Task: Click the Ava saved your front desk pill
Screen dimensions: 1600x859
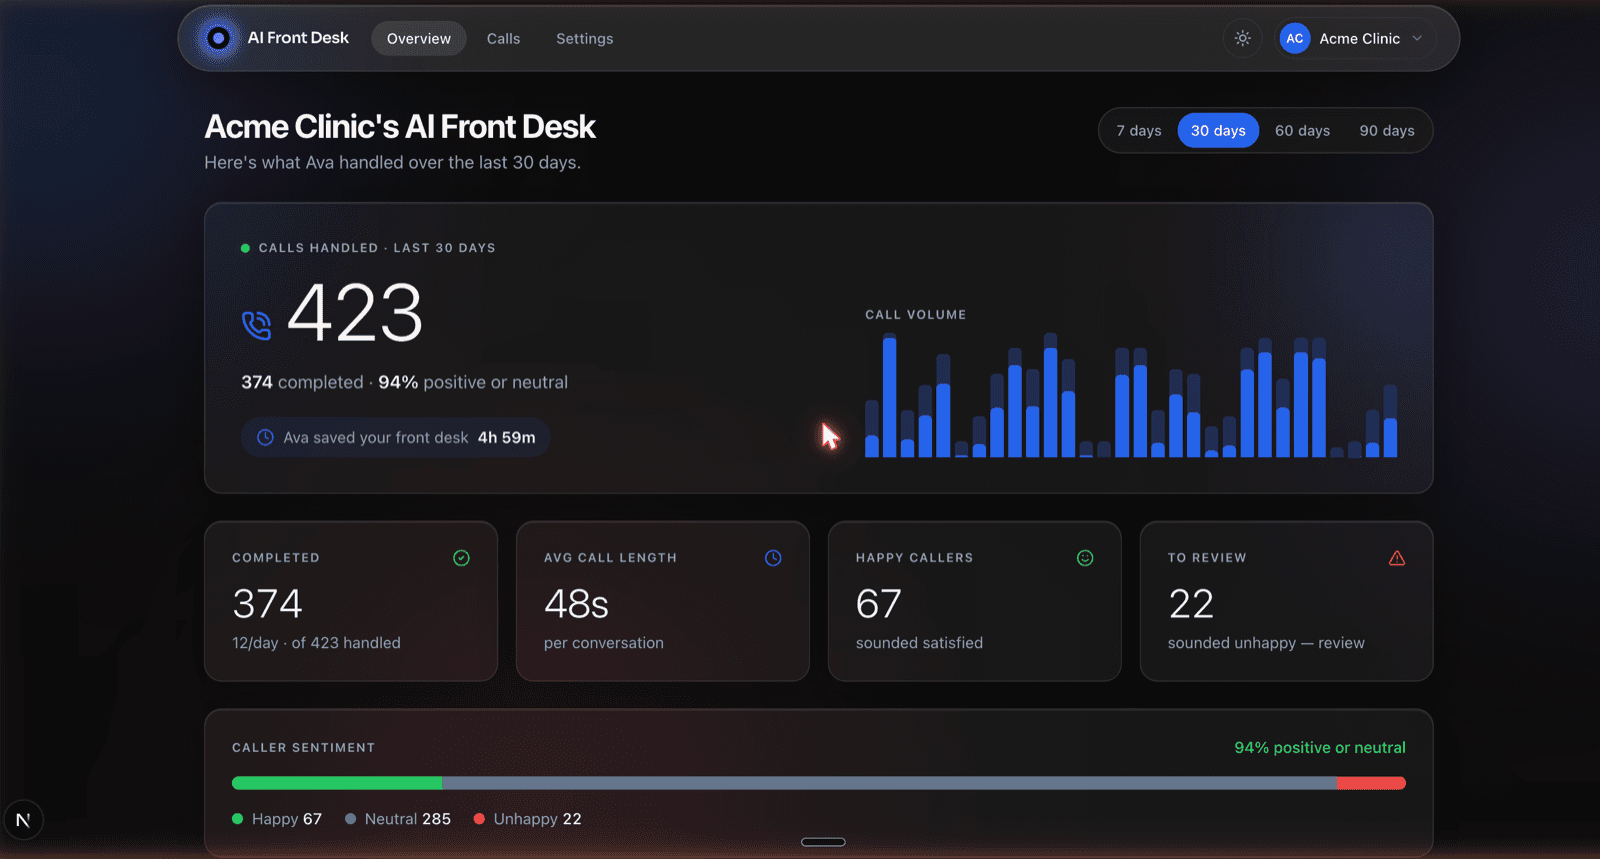Action: pos(396,437)
